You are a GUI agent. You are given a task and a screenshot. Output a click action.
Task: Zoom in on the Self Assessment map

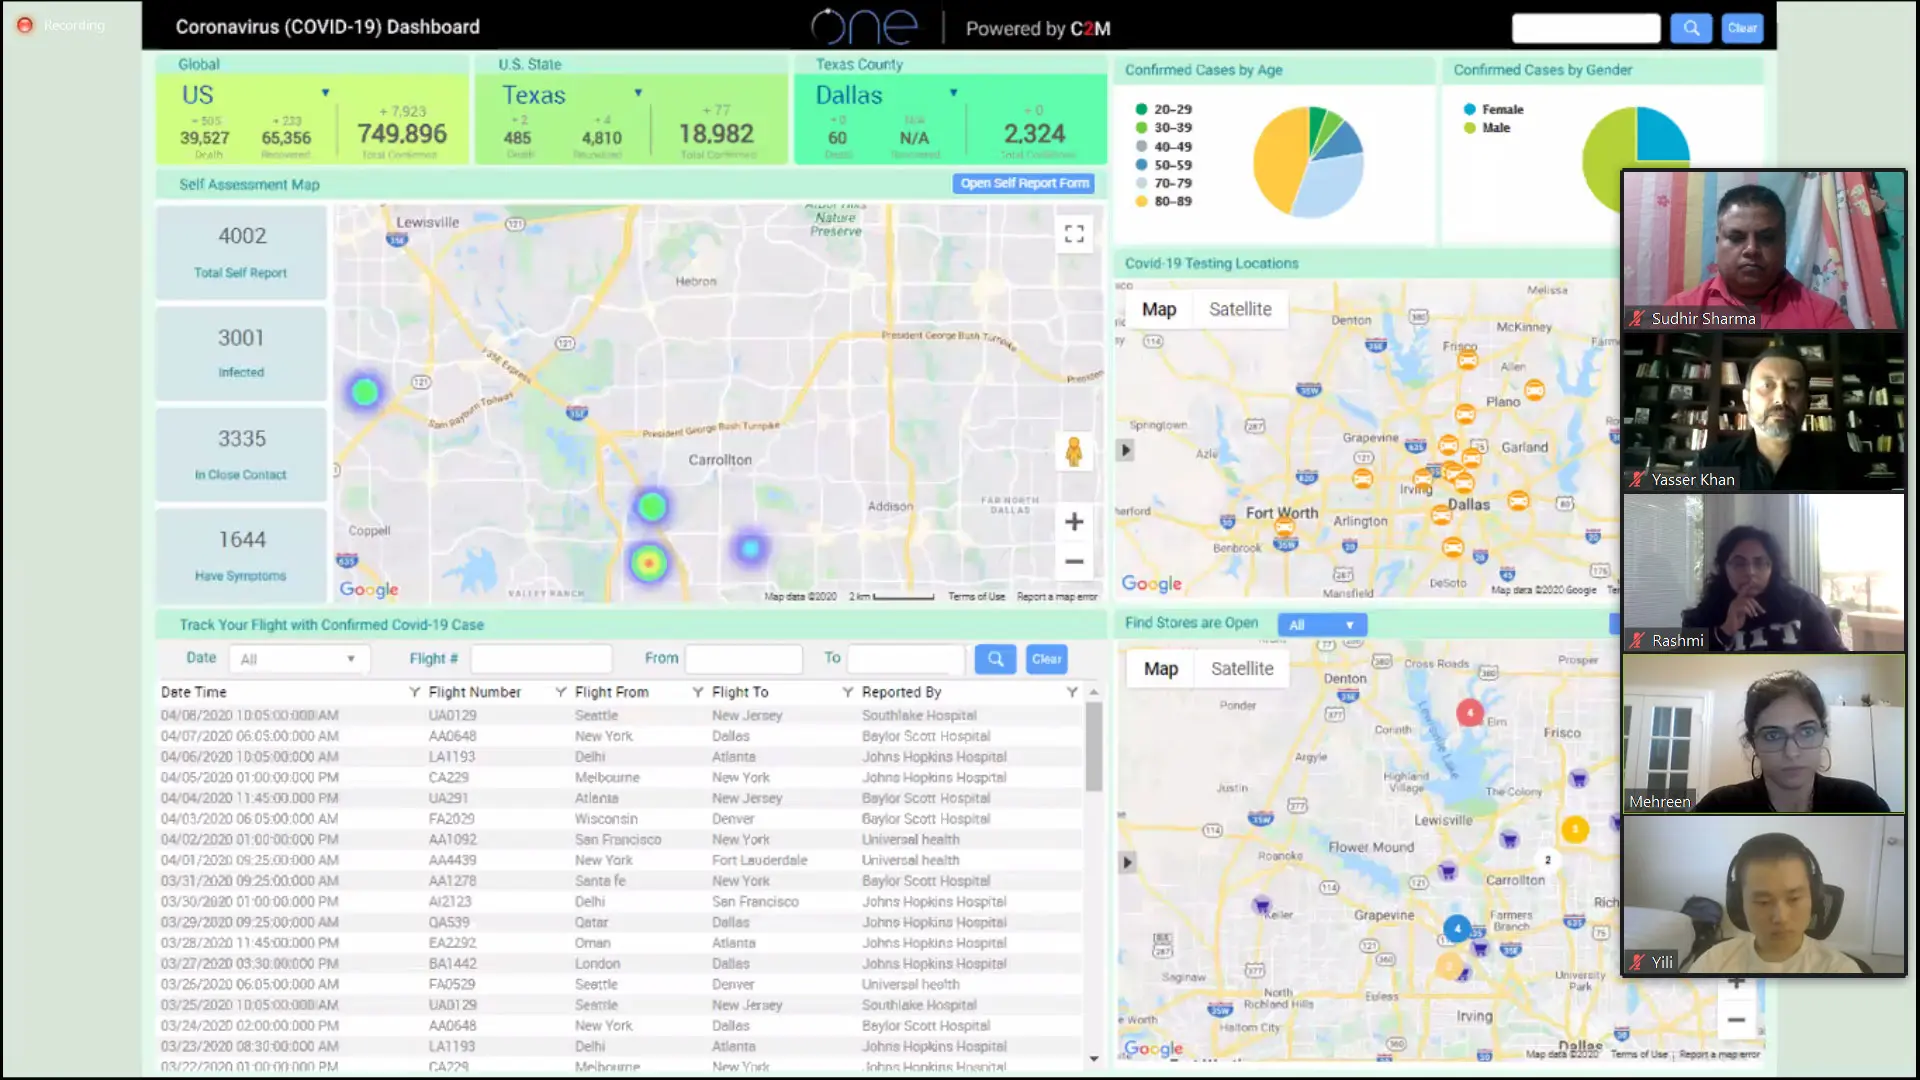point(1074,522)
